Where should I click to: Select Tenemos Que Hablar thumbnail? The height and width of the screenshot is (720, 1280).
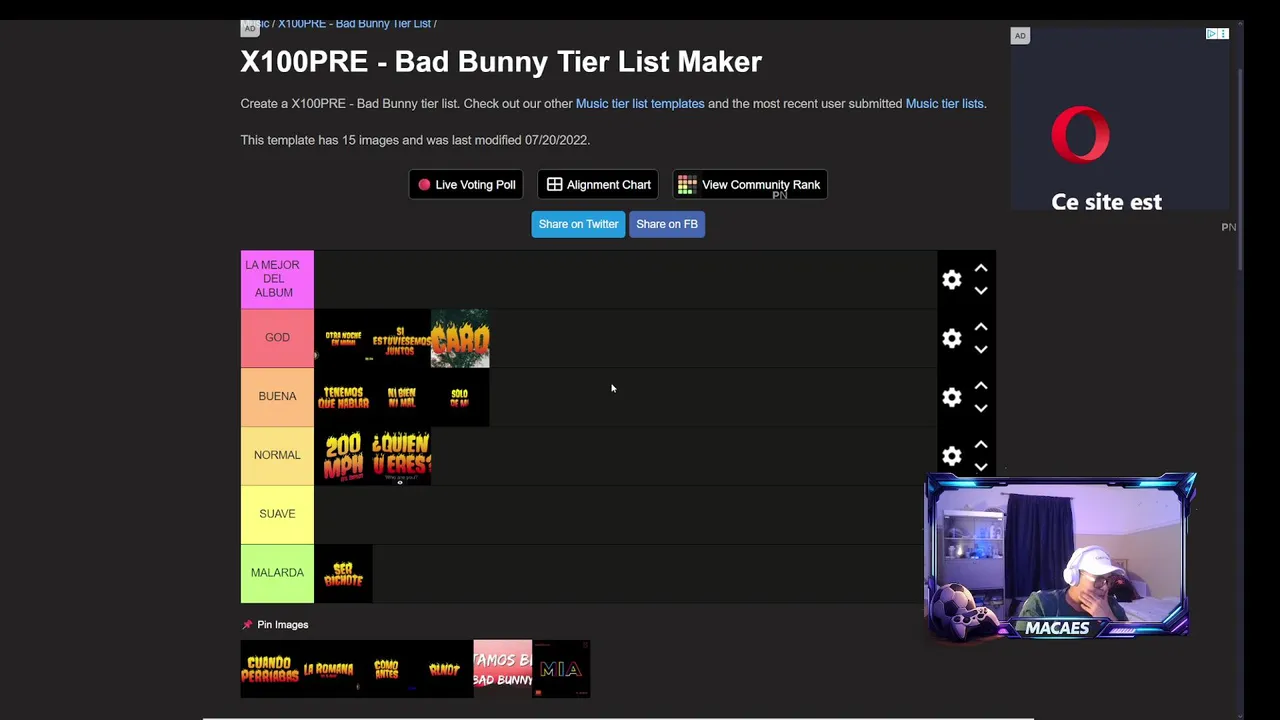(x=343, y=397)
